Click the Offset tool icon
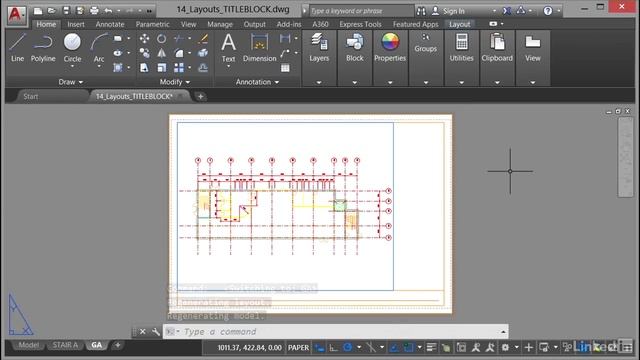 [x=203, y=67]
